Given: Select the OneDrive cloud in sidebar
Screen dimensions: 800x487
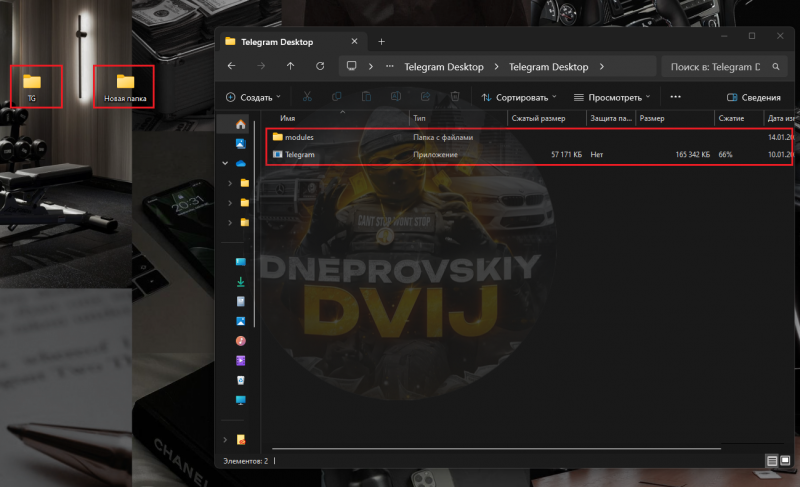Looking at the screenshot, I should tap(241, 164).
